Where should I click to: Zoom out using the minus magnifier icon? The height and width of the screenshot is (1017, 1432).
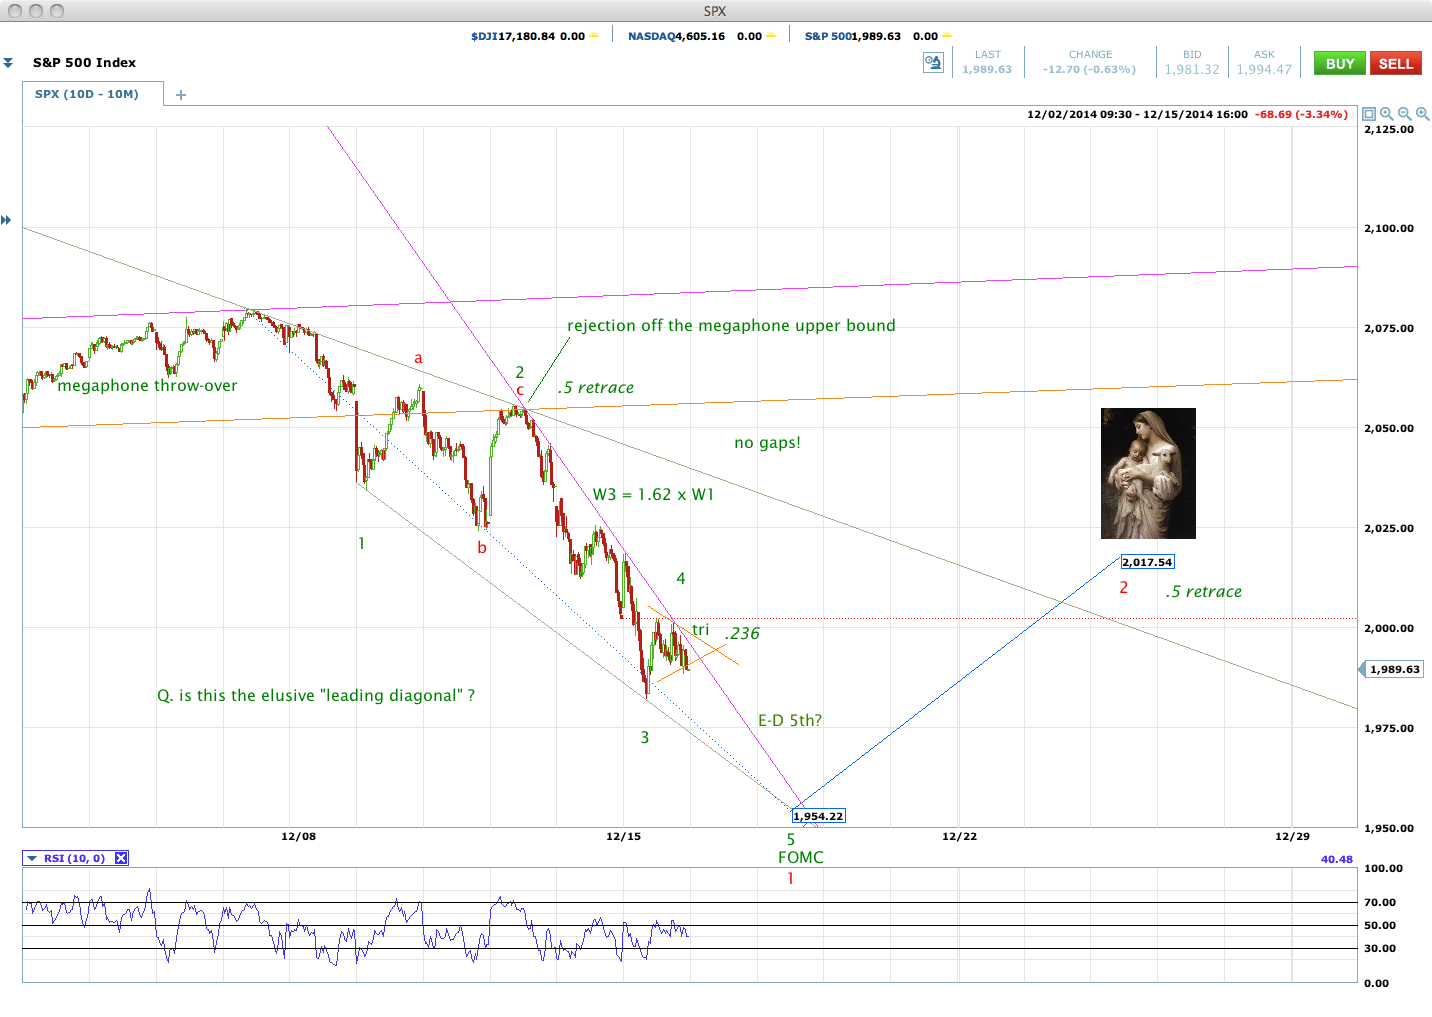pos(1405,114)
